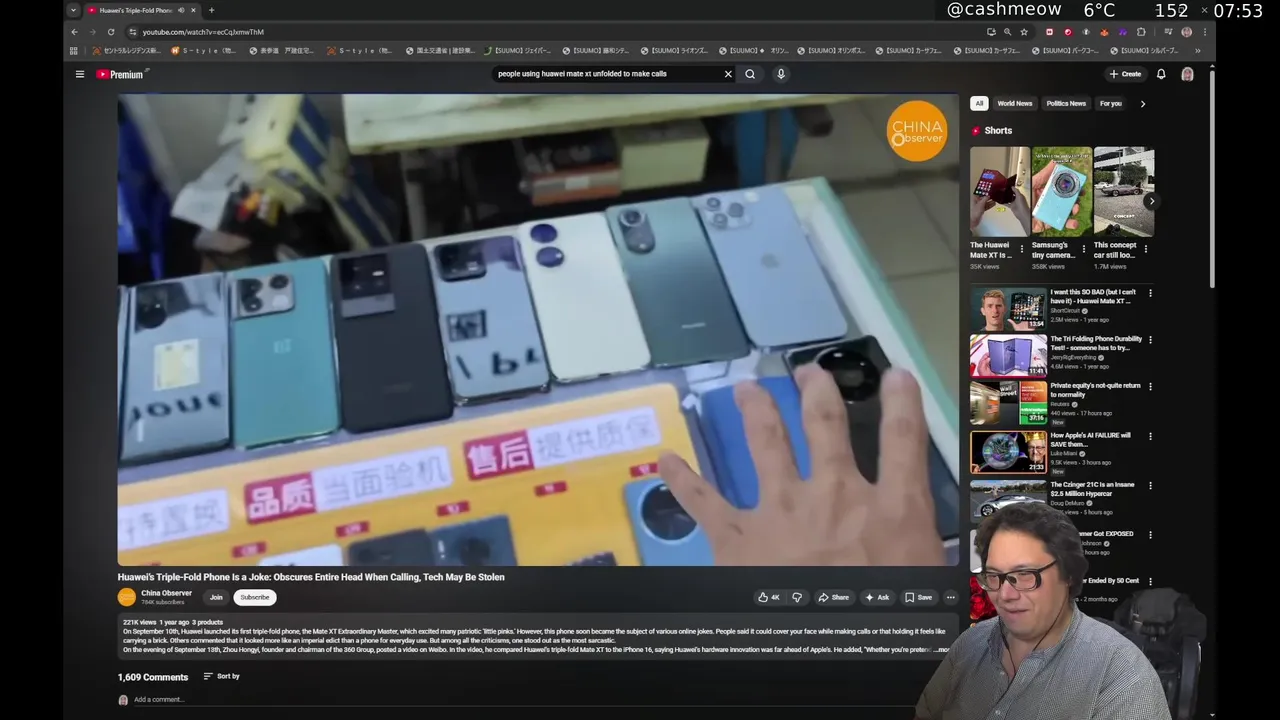Open the 国土交通省 bookmark

click(442, 51)
